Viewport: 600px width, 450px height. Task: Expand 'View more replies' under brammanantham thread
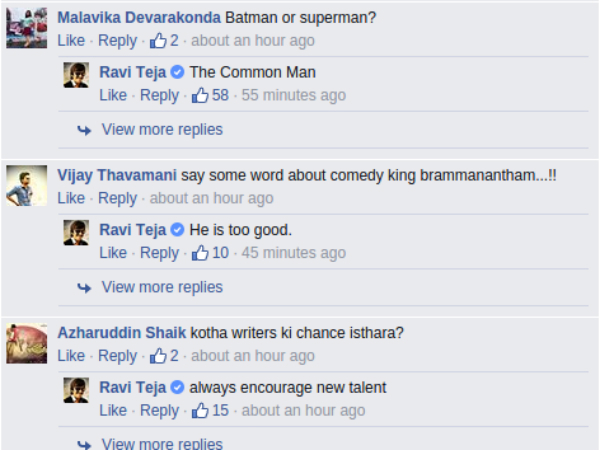click(x=162, y=287)
